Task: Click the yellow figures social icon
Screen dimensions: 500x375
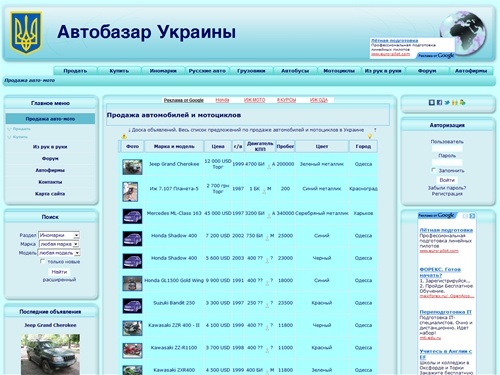Action: coord(455,103)
